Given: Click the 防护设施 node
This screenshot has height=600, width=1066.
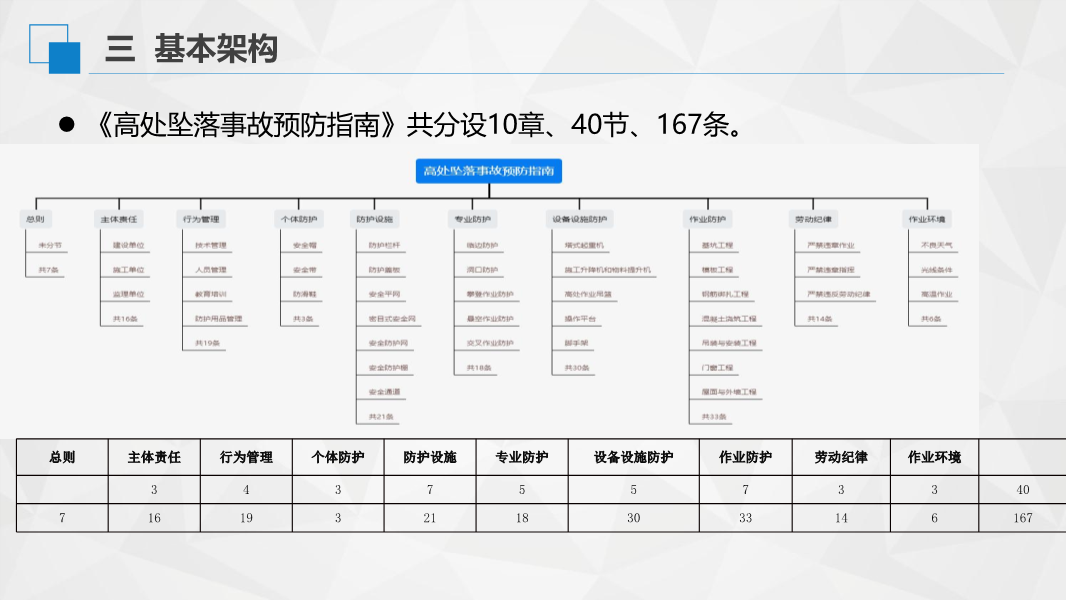Looking at the screenshot, I should coord(378,218).
